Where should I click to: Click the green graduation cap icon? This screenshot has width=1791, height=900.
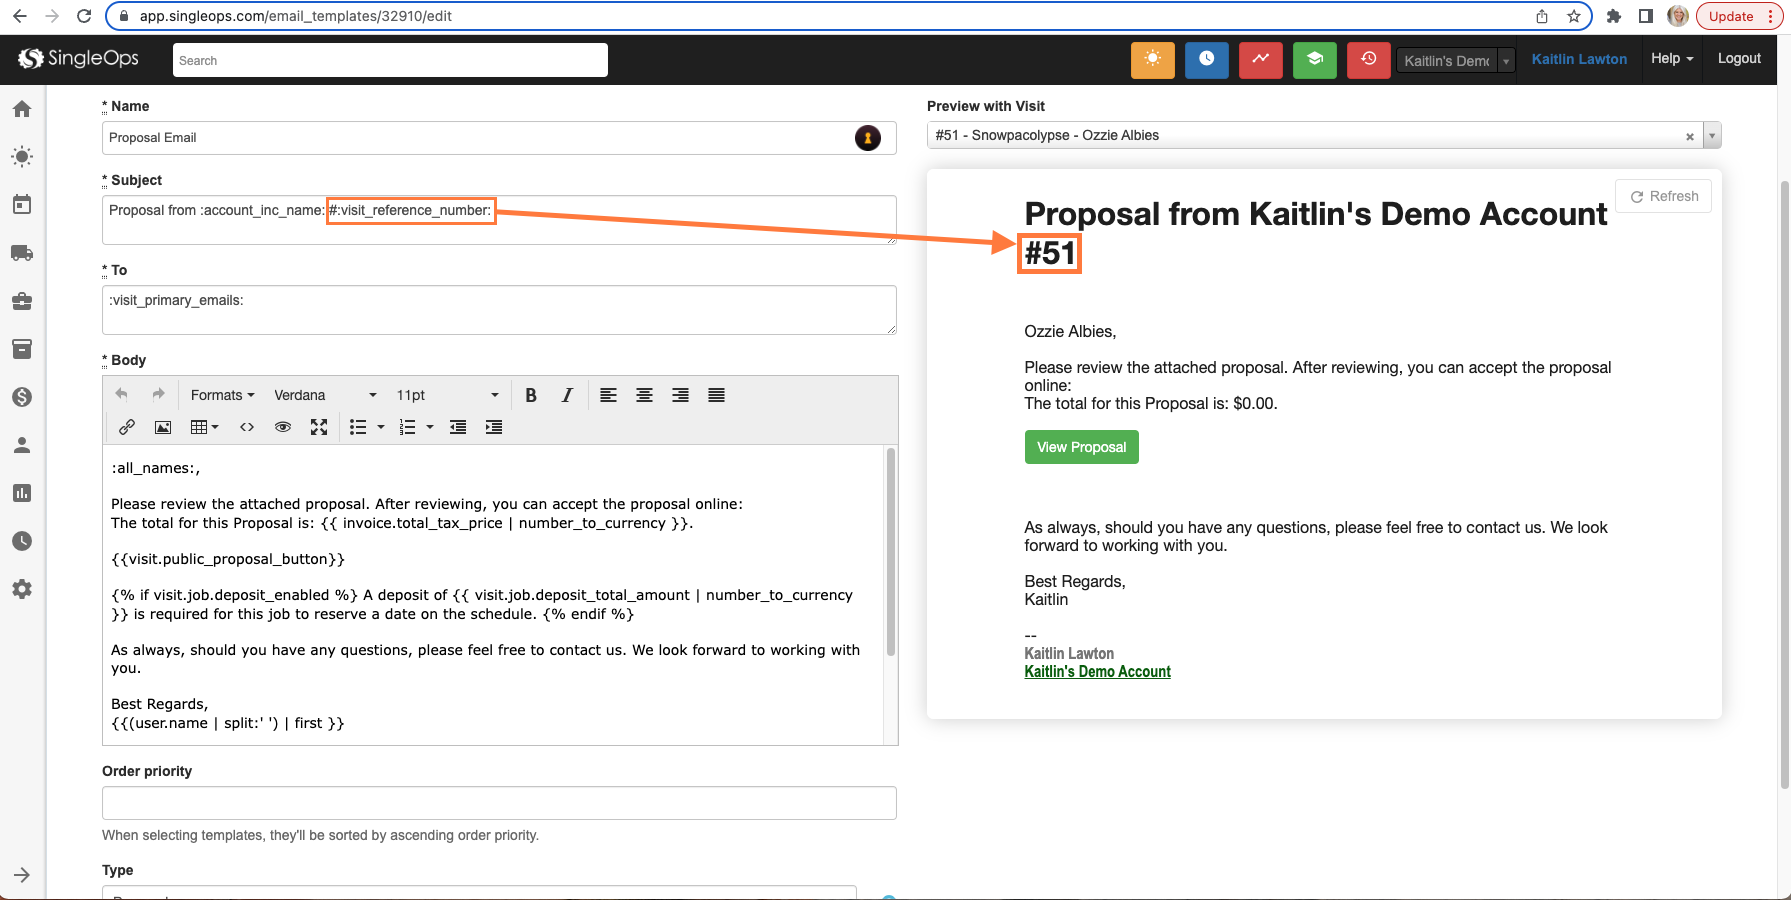[1314, 60]
